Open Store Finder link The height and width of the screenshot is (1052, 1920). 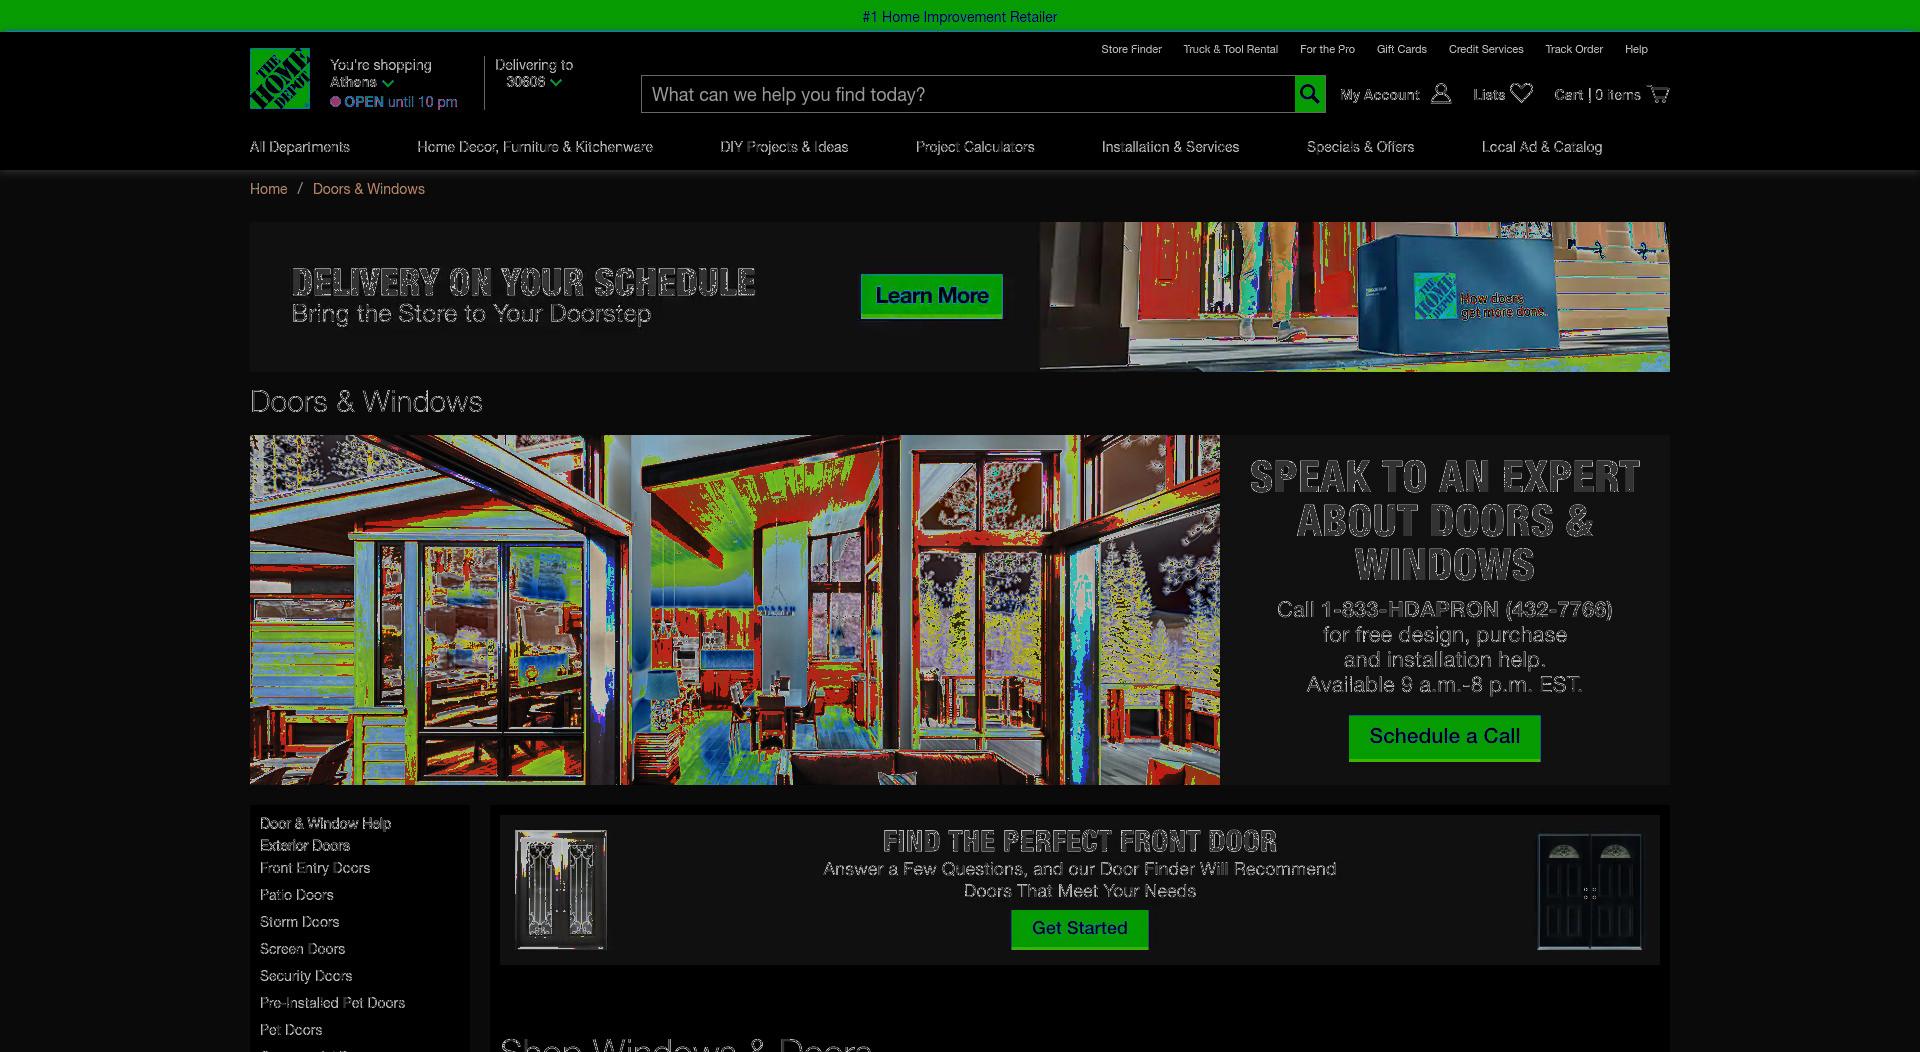click(x=1131, y=49)
